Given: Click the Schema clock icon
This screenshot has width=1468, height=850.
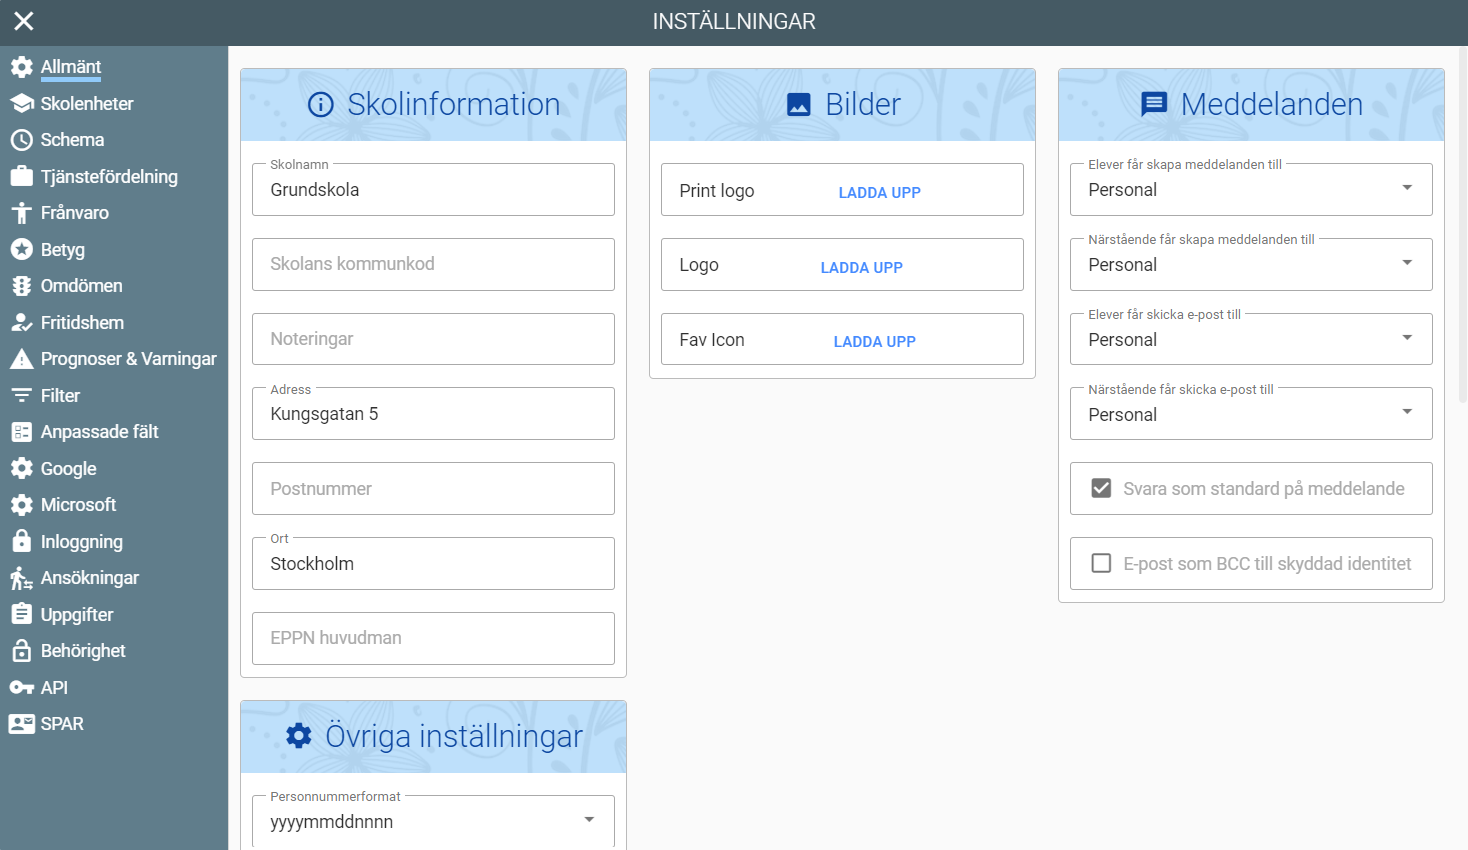Looking at the screenshot, I should (22, 140).
